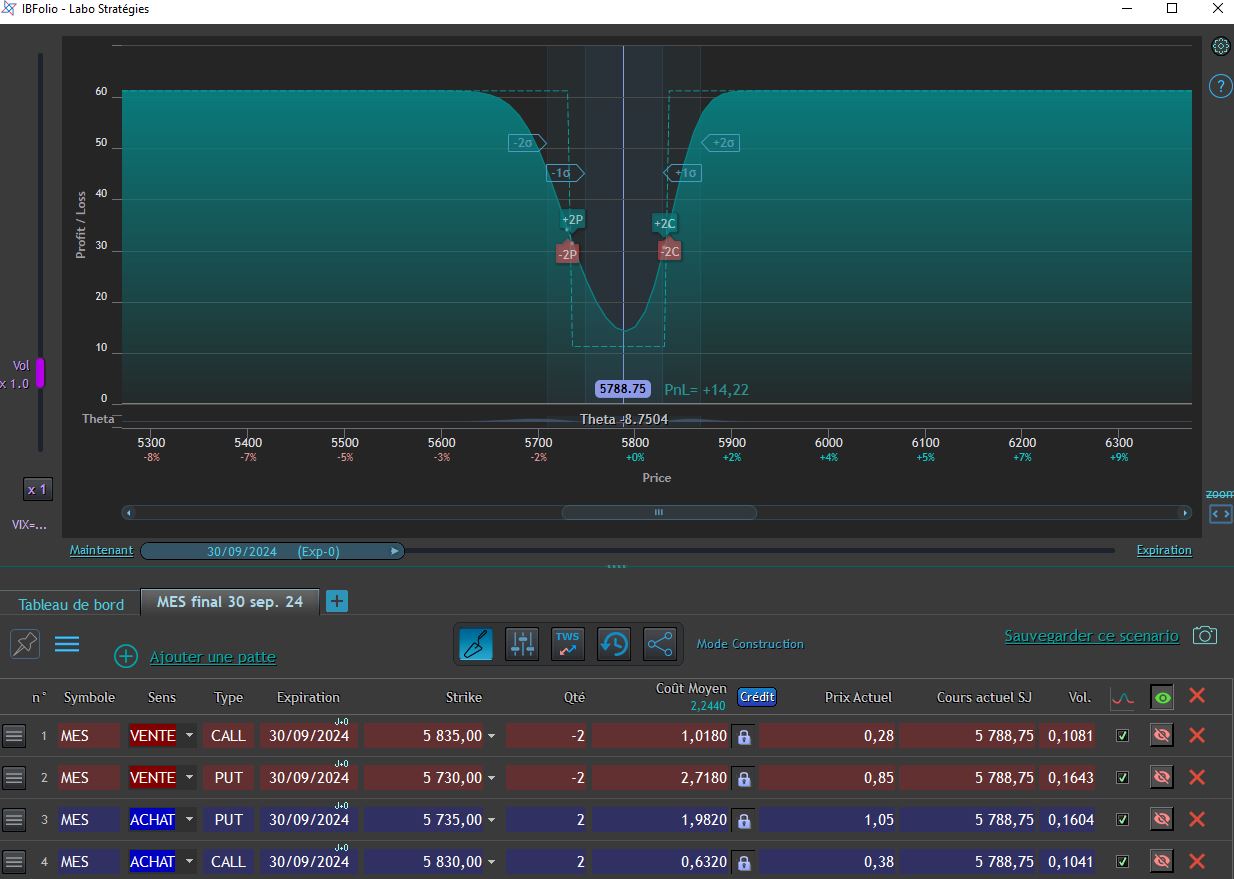The height and width of the screenshot is (879, 1234).
Task: Click the purple Vol slider handle
Action: (41, 373)
